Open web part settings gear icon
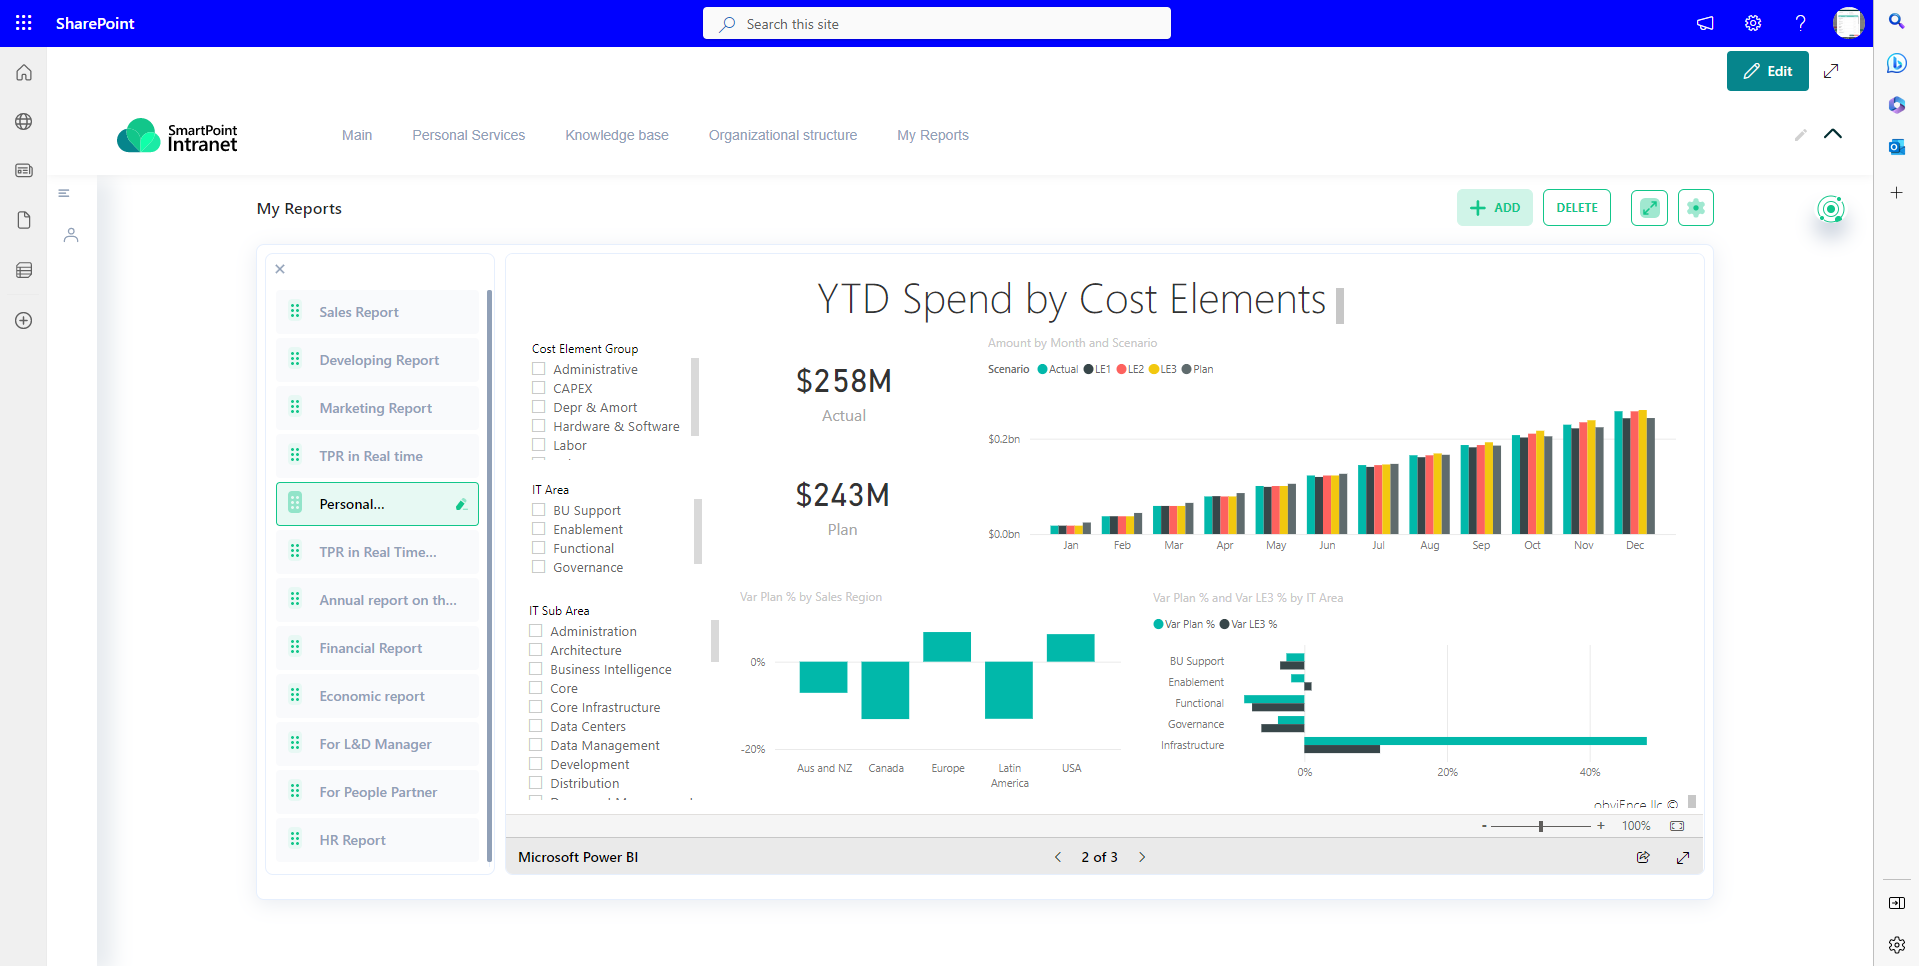 click(1696, 207)
